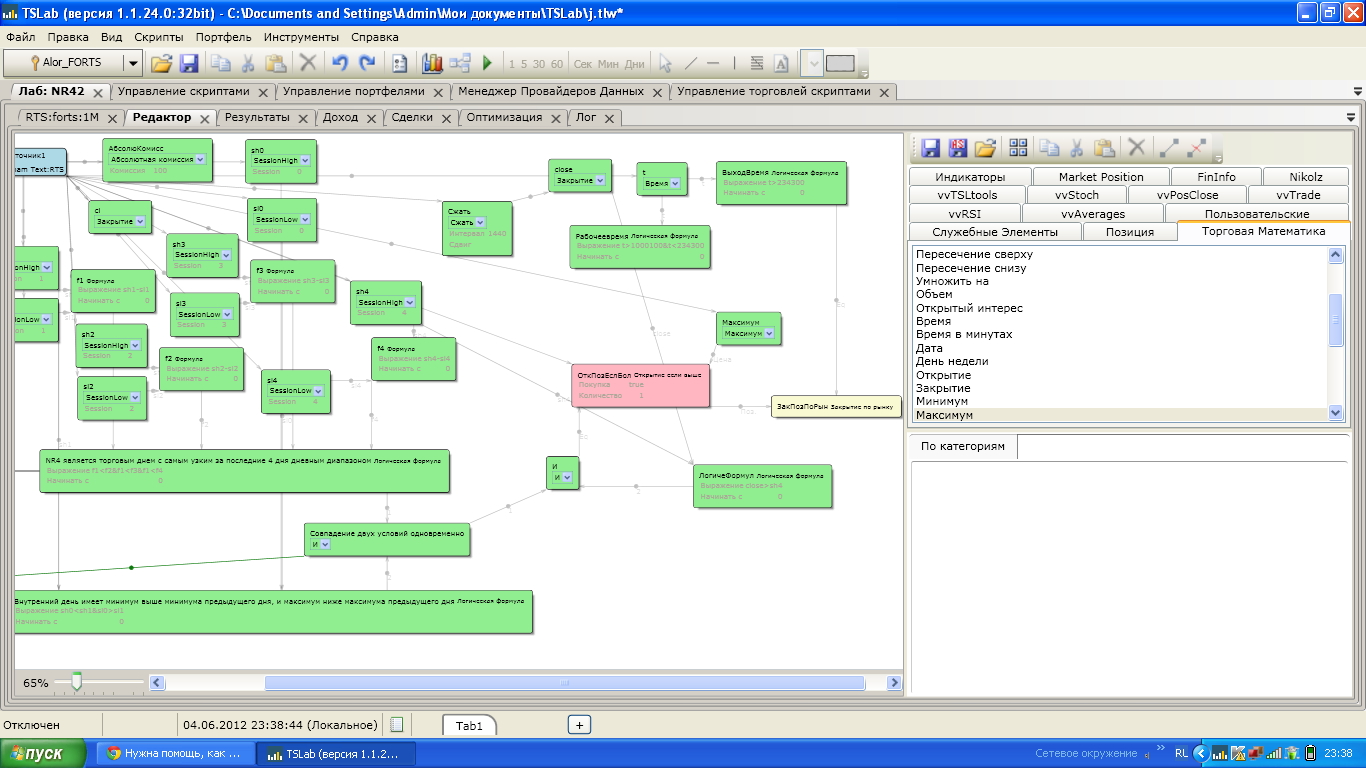
Task: Open the Инструменты menu
Action: pyautogui.click(x=301, y=37)
